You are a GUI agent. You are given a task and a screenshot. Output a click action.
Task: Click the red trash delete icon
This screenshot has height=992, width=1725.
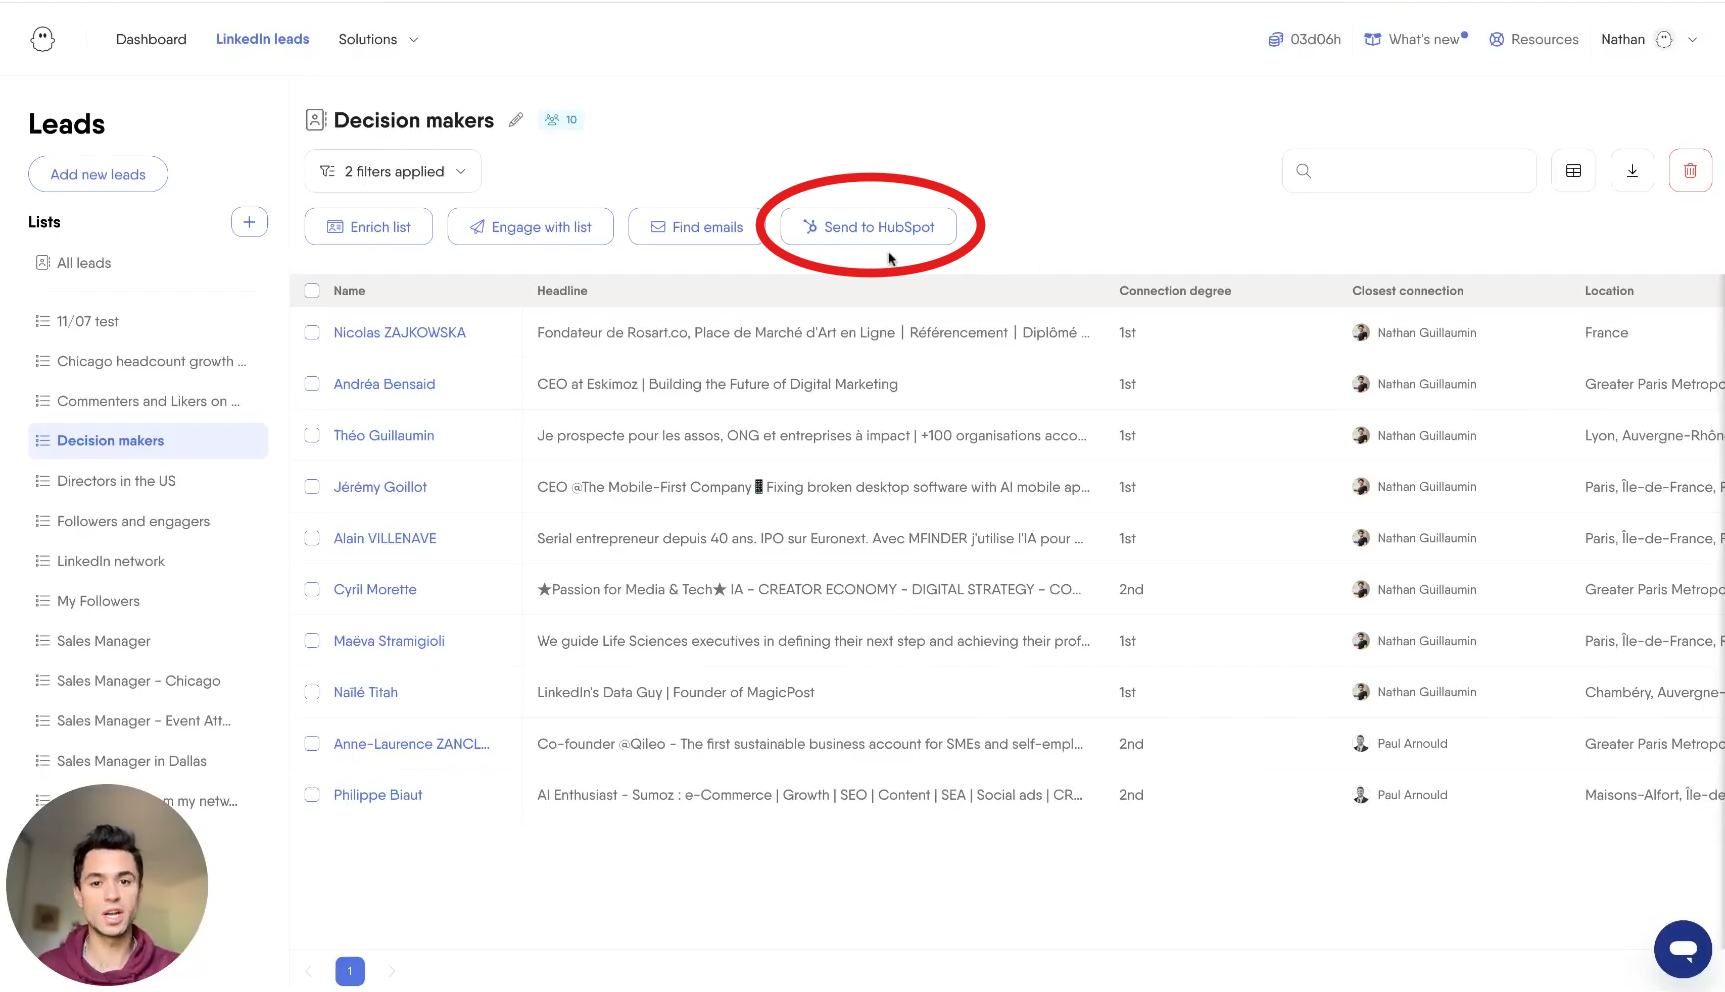click(1691, 170)
